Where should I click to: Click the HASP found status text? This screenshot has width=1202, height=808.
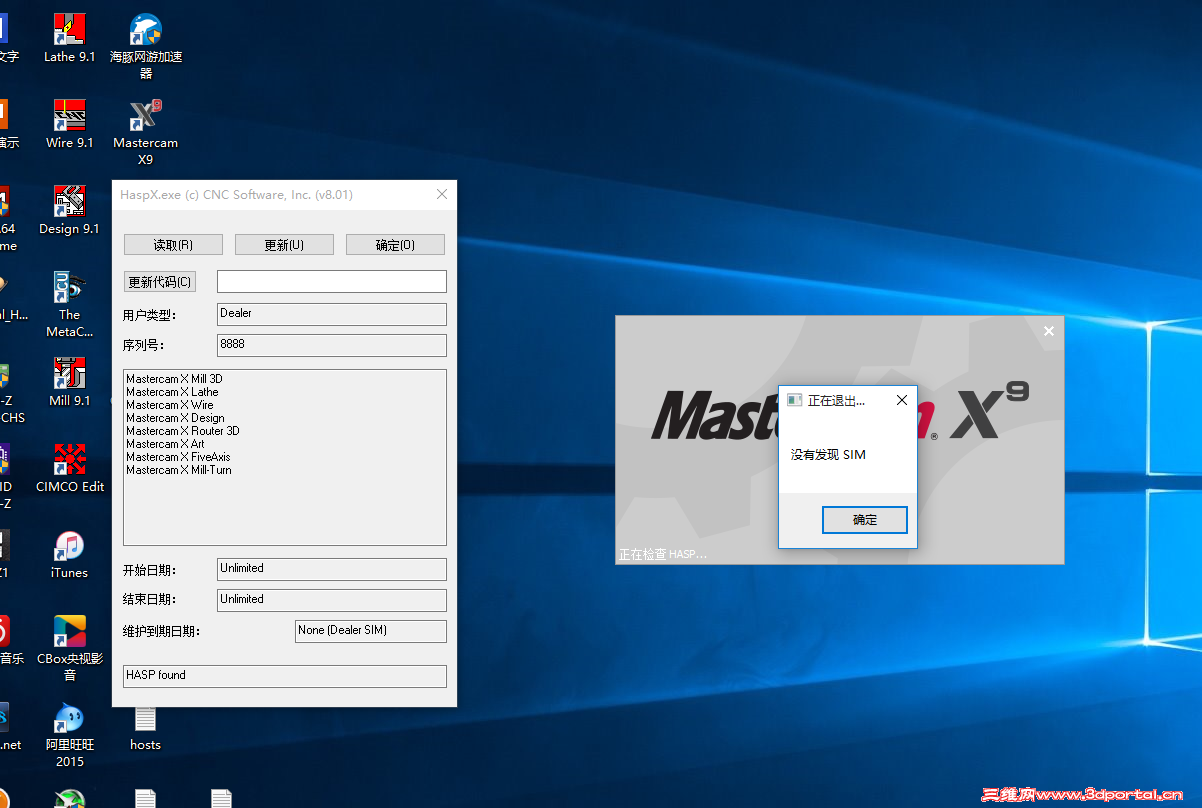(156, 675)
